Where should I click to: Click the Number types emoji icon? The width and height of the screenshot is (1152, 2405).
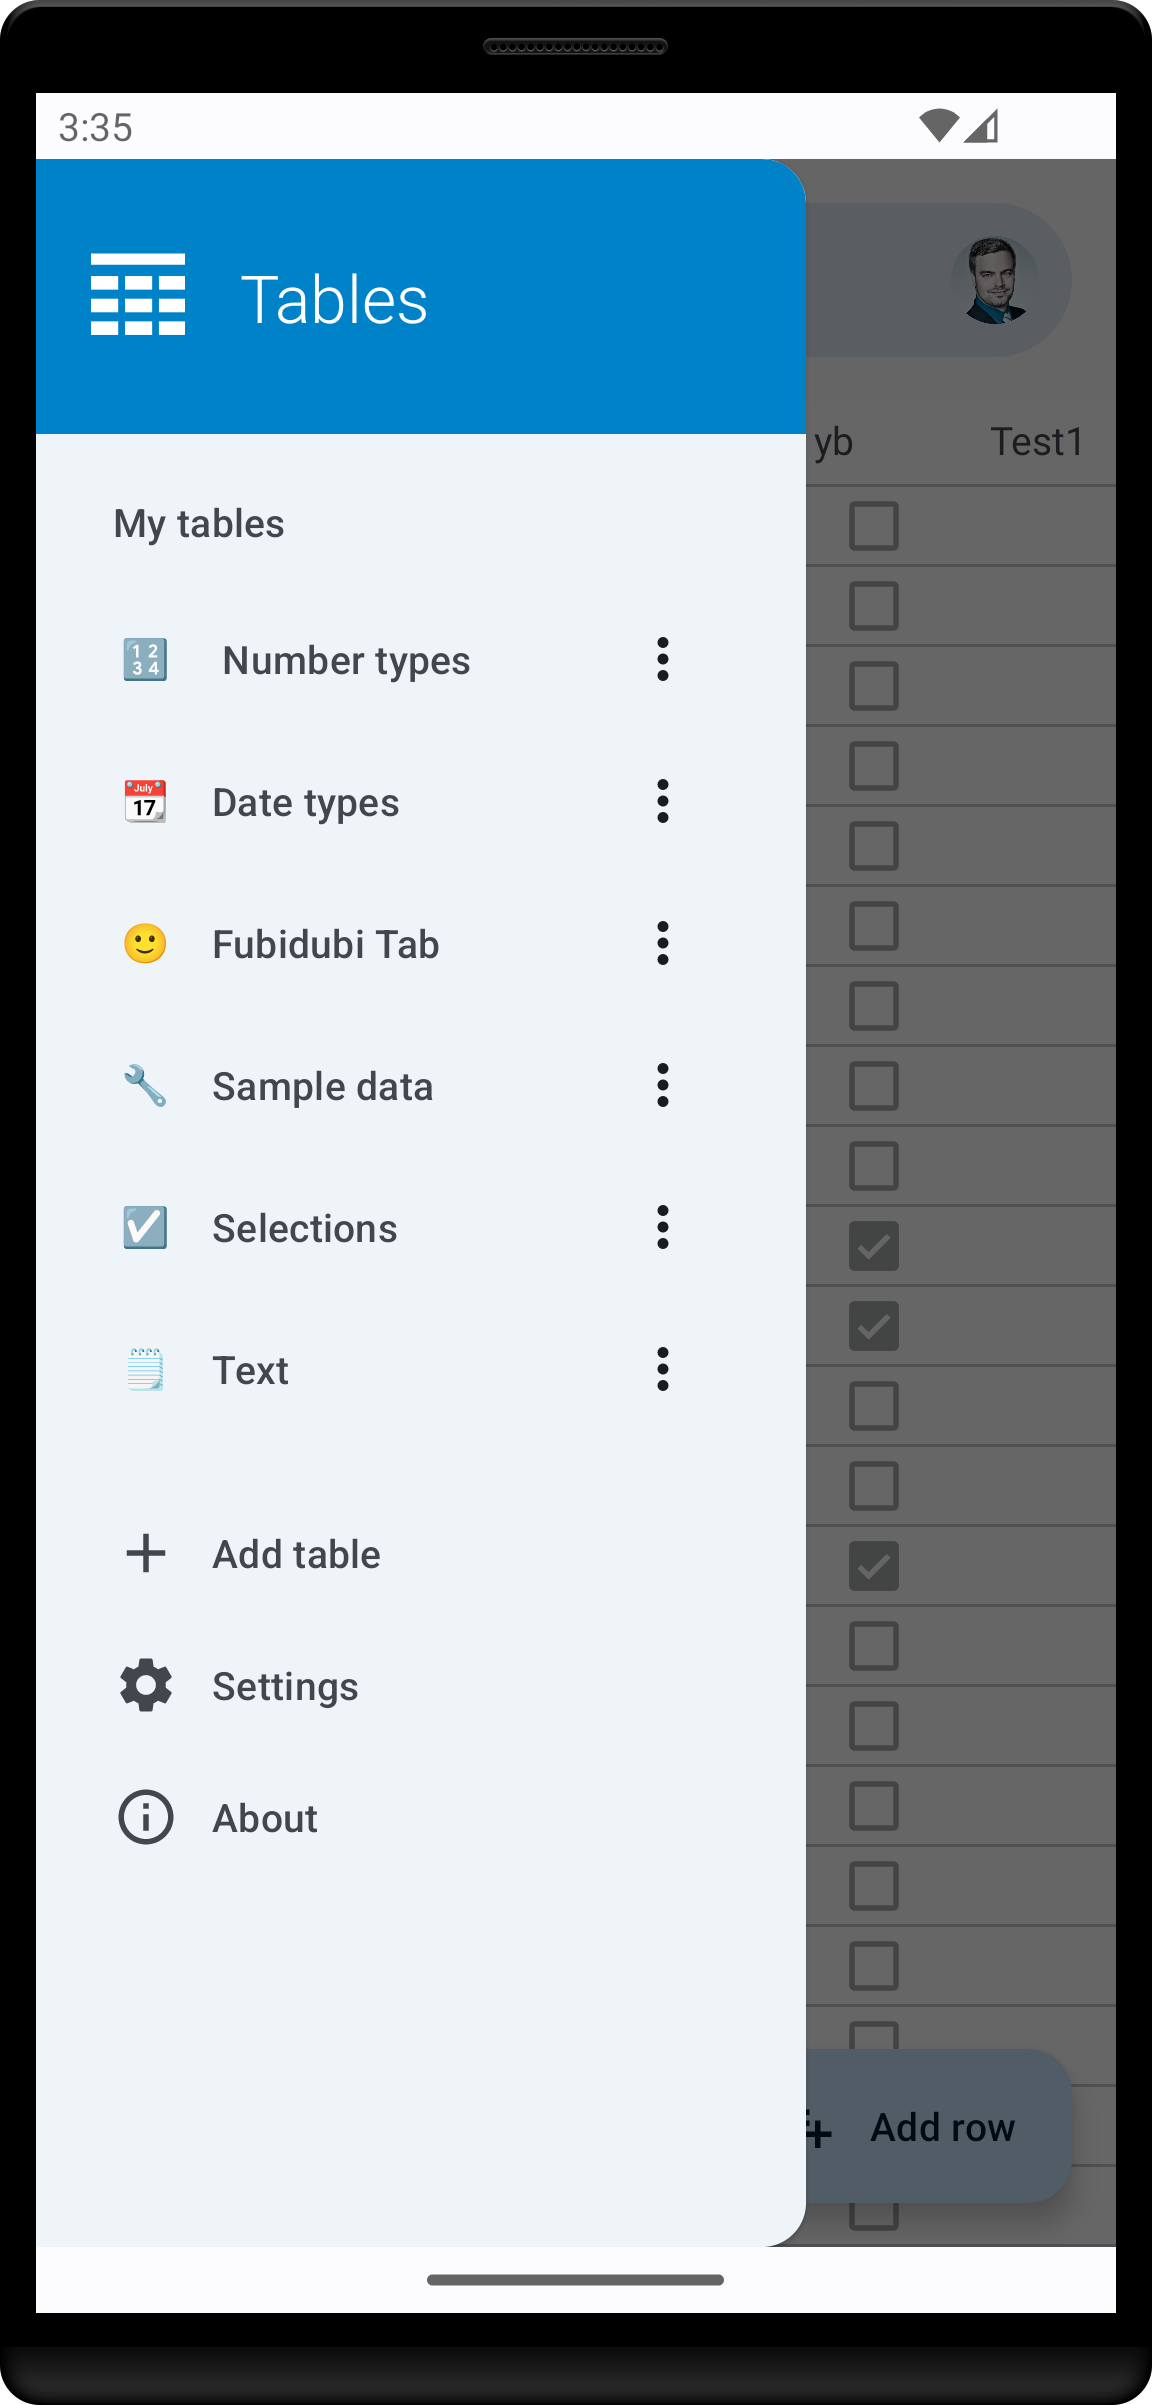[x=145, y=660]
